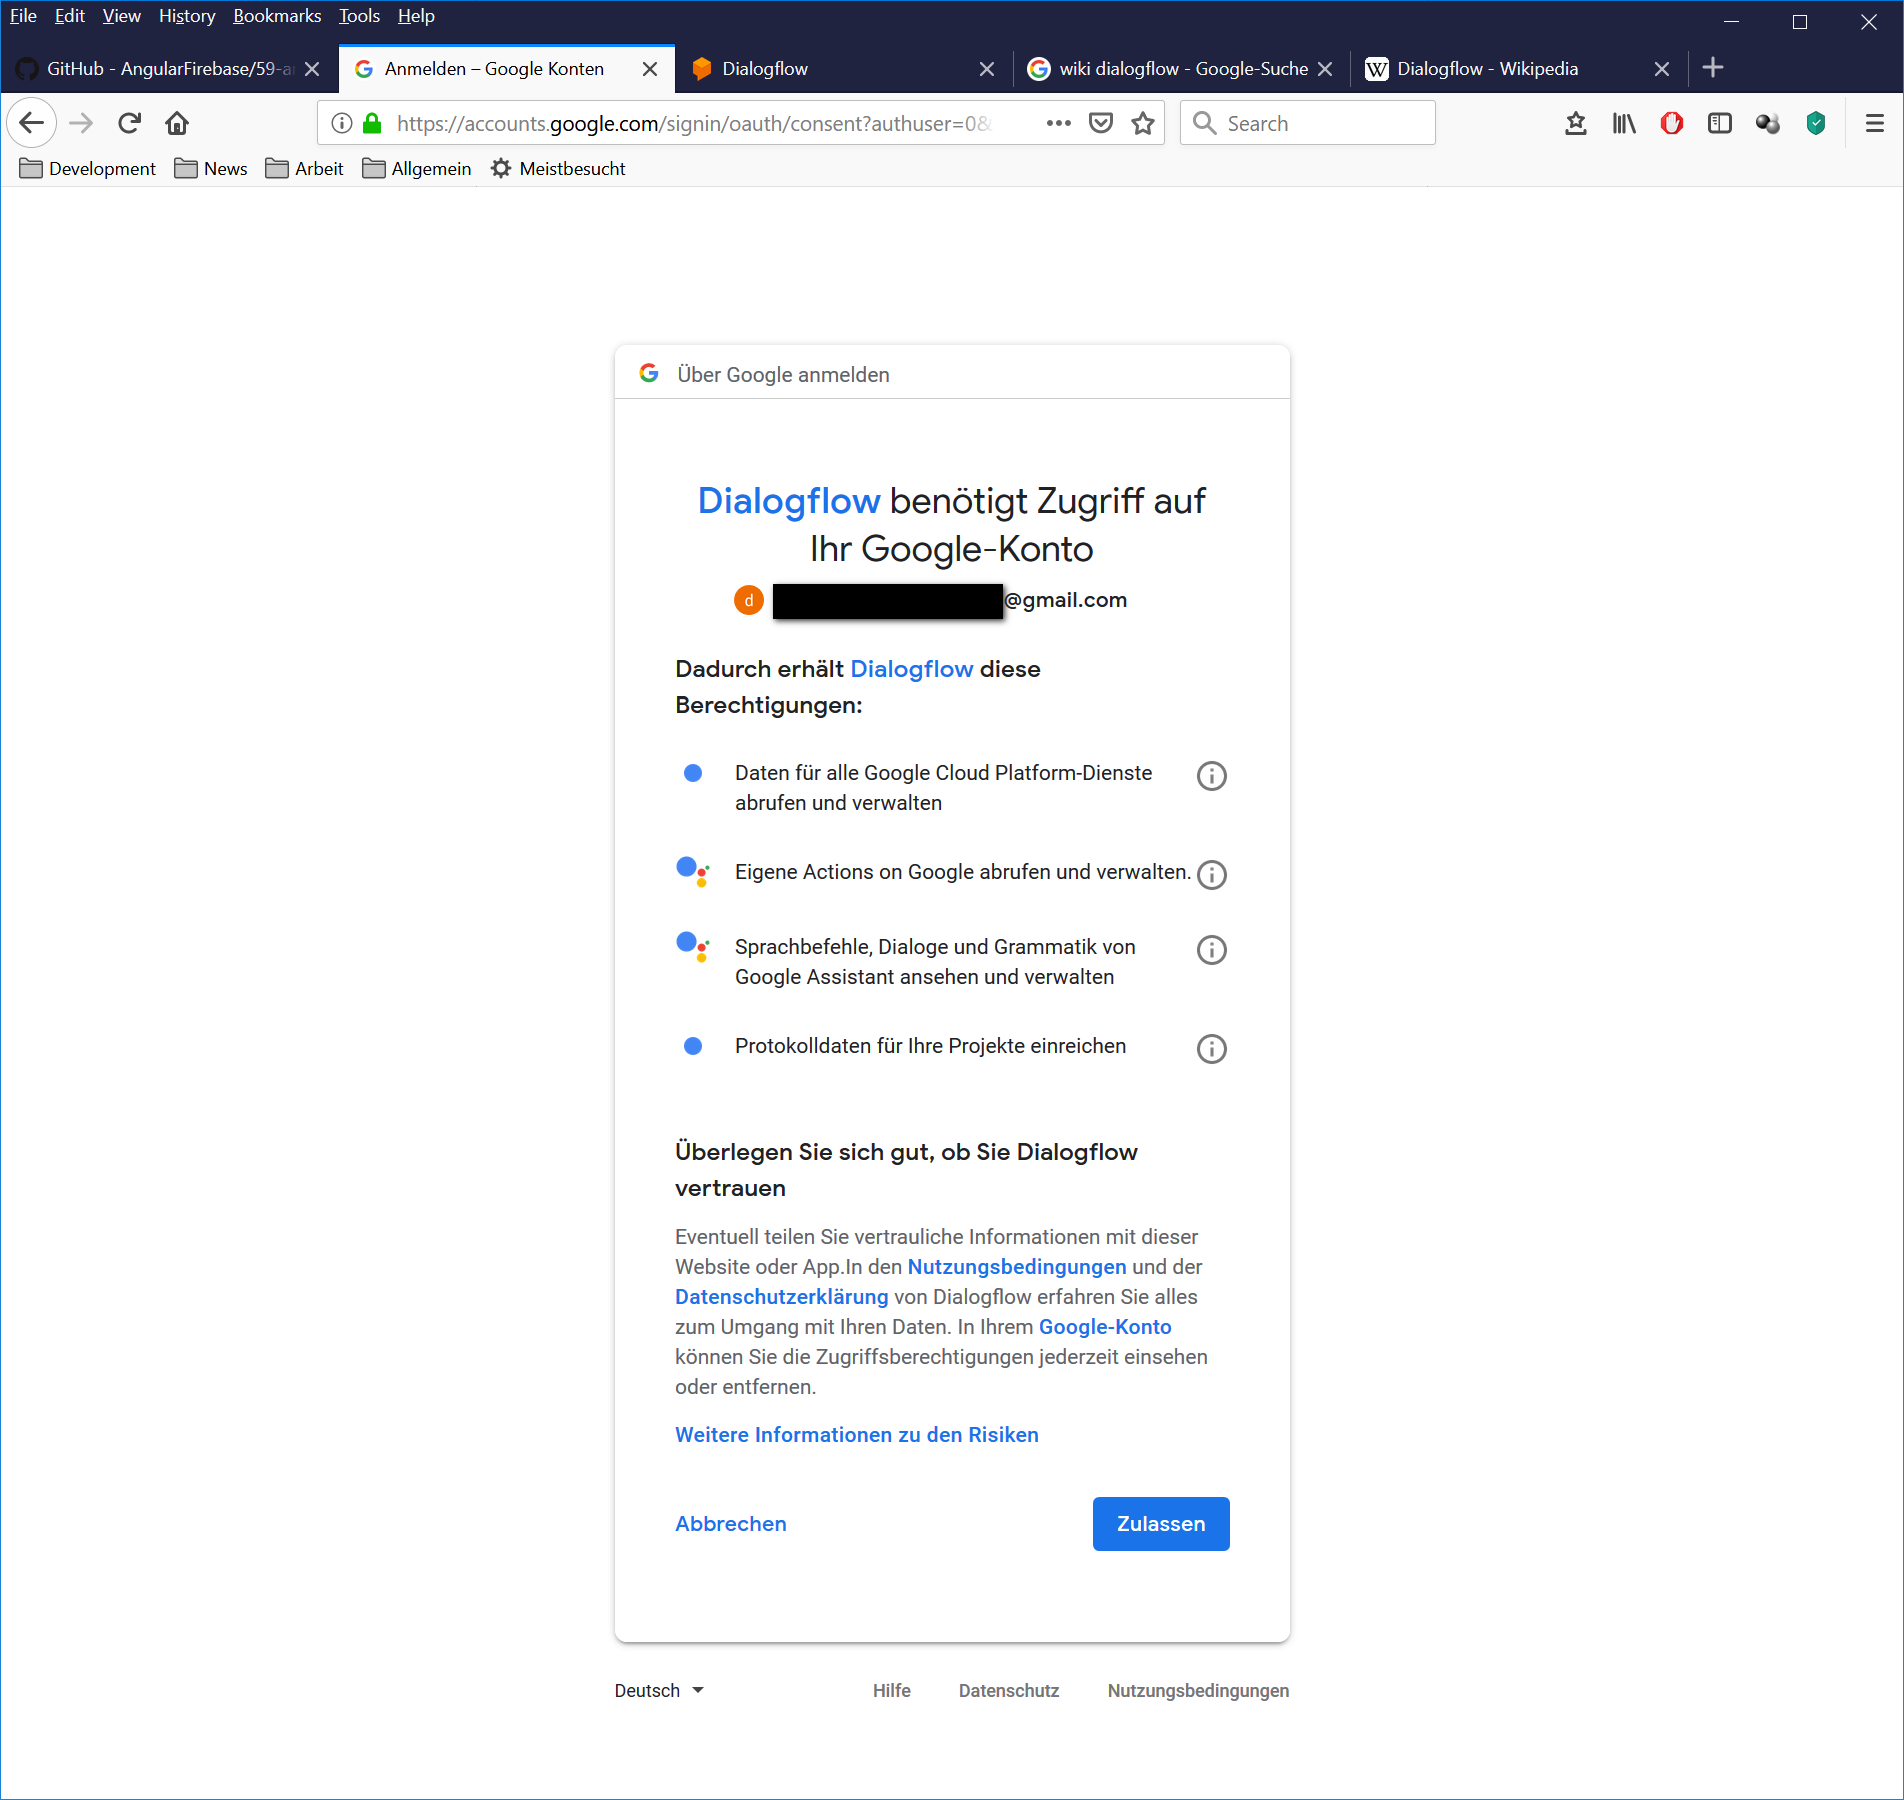Expand the Development bookmarks folder
This screenshot has height=1800, width=1904.
coord(88,168)
